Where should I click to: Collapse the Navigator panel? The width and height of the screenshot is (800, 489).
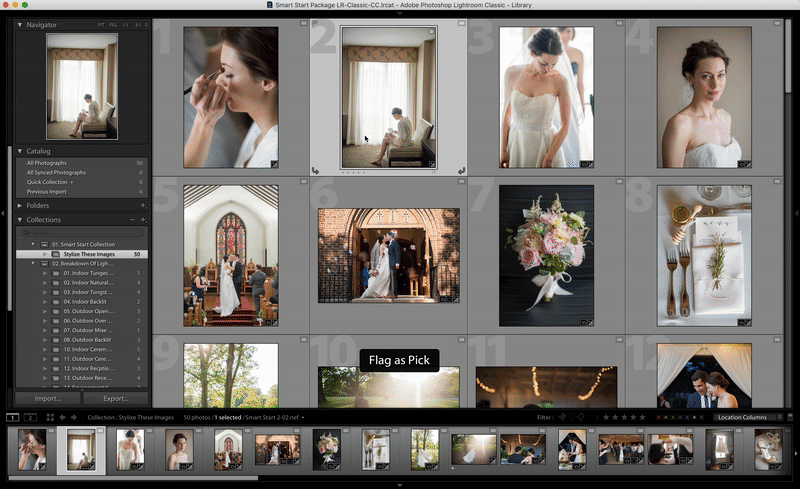20,23
